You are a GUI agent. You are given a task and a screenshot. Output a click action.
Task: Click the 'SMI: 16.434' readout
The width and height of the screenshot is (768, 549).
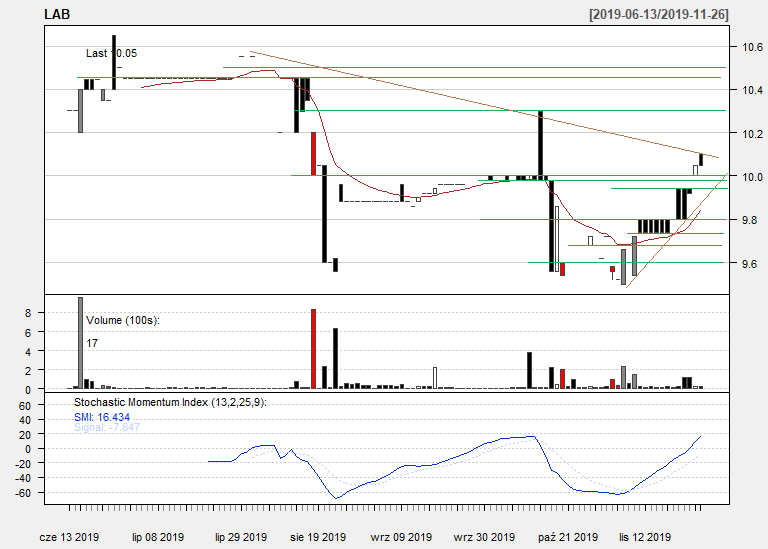point(102,417)
